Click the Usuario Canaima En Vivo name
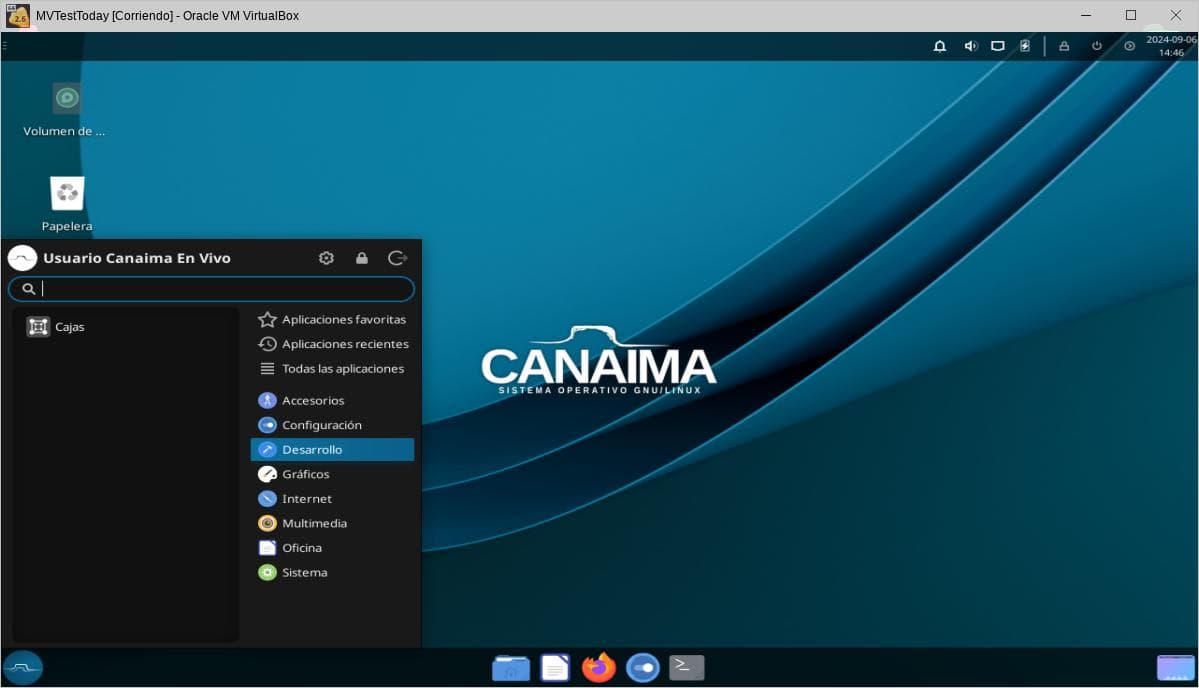The image size is (1199, 688). [137, 258]
